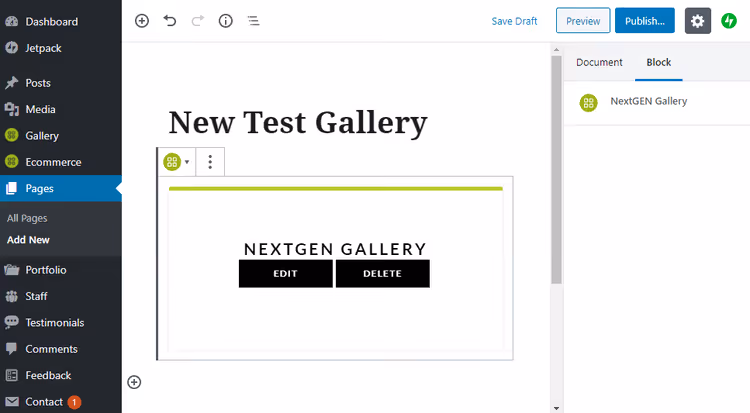
Task: Click the Dashboard icon in sidebar
Action: tap(11, 22)
